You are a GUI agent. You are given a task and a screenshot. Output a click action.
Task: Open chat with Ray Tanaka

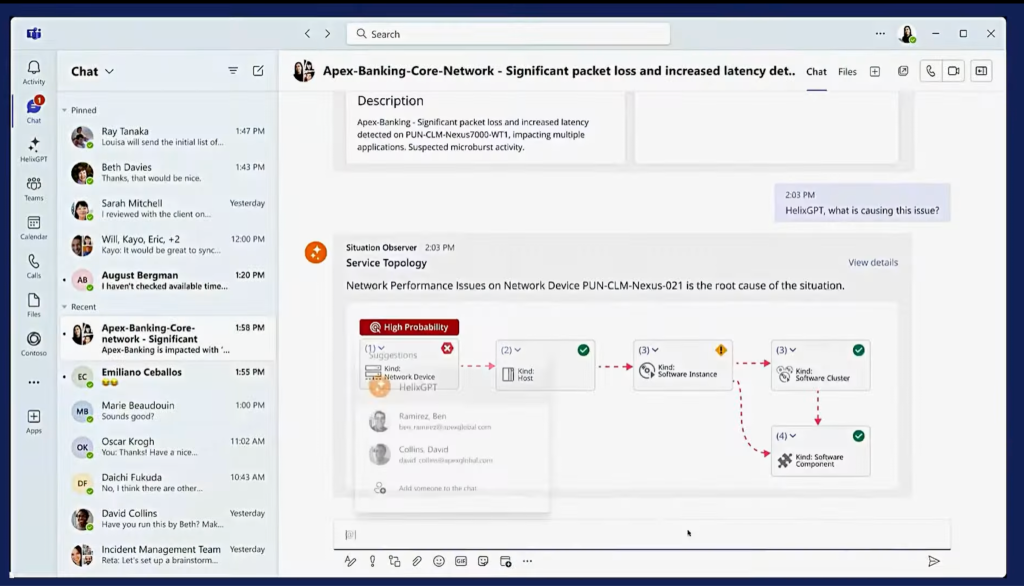pyautogui.click(x=168, y=137)
